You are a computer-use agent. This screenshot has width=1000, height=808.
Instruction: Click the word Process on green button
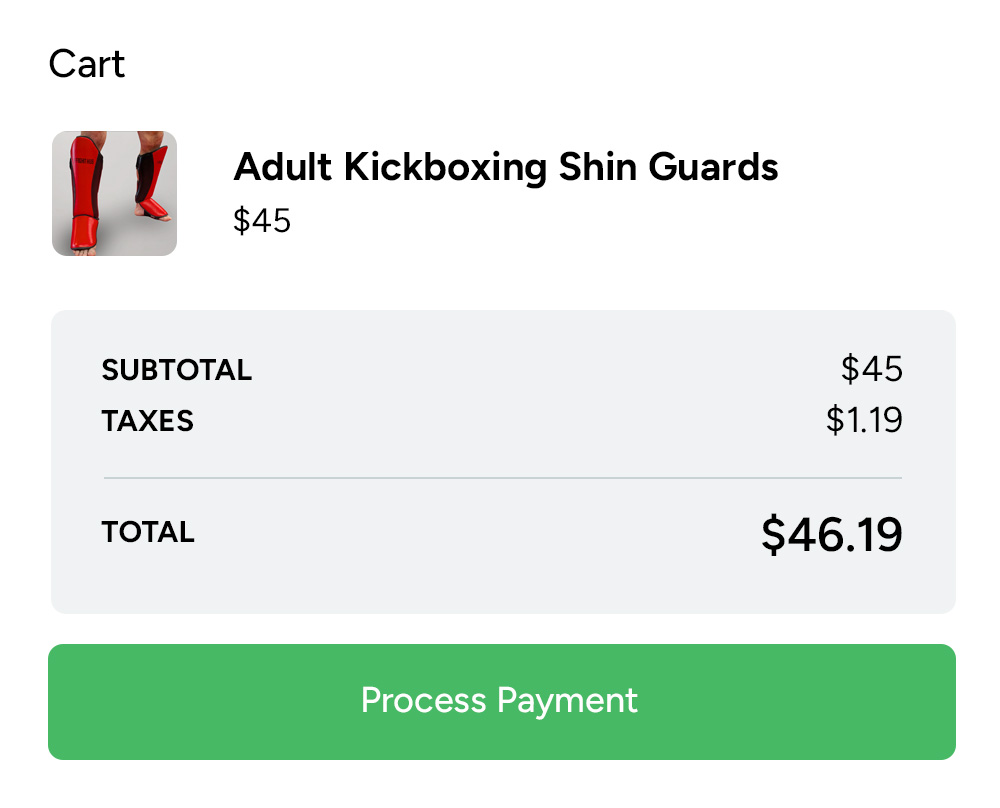coord(424,700)
